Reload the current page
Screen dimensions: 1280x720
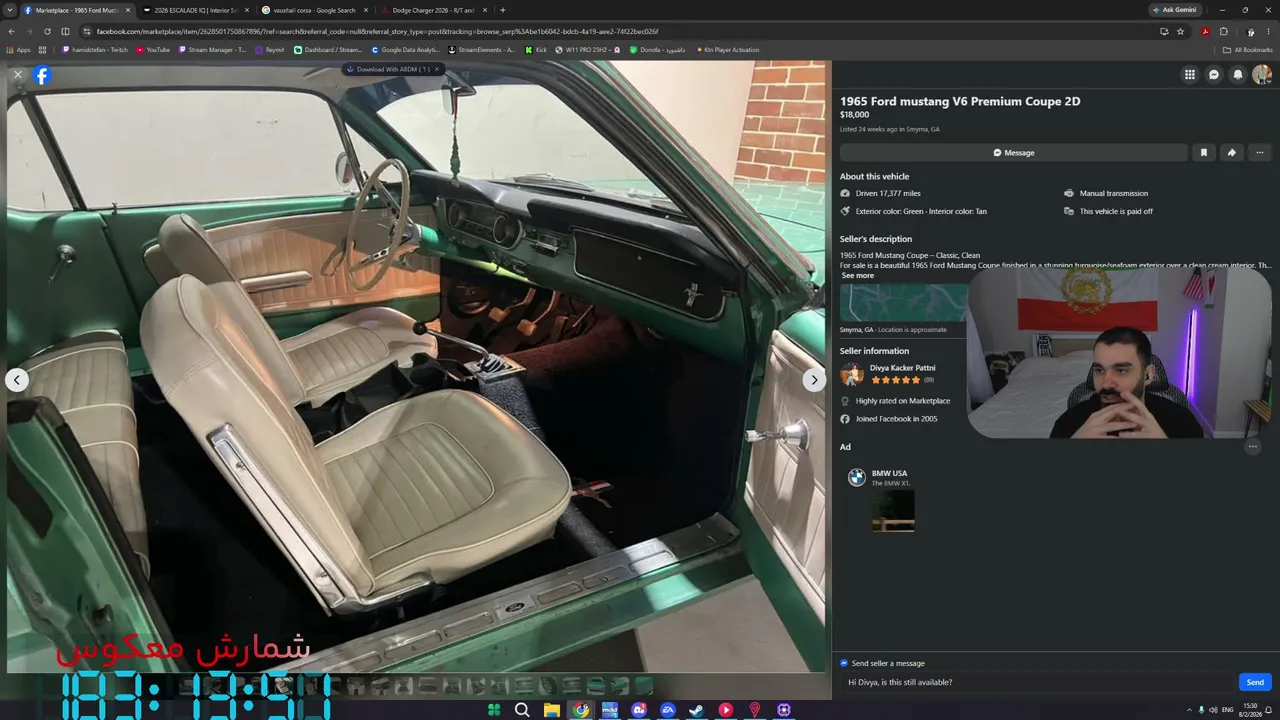click(47, 31)
